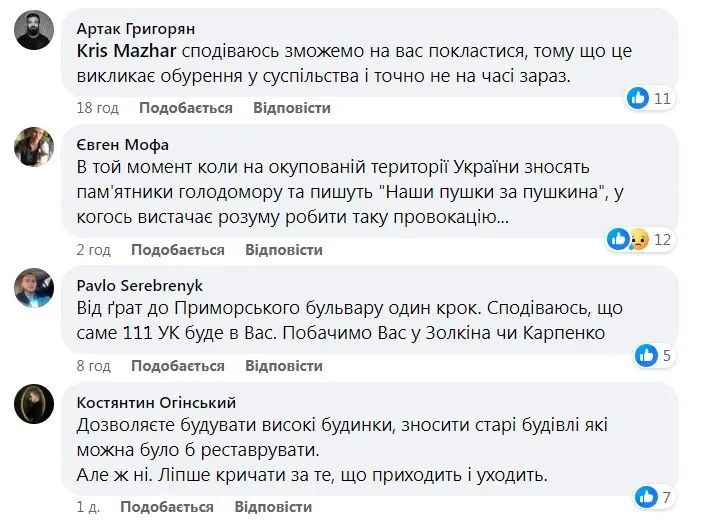705x520 pixels.
Task: Like Артак Григорян's comment via Подобається
Action: (185, 108)
